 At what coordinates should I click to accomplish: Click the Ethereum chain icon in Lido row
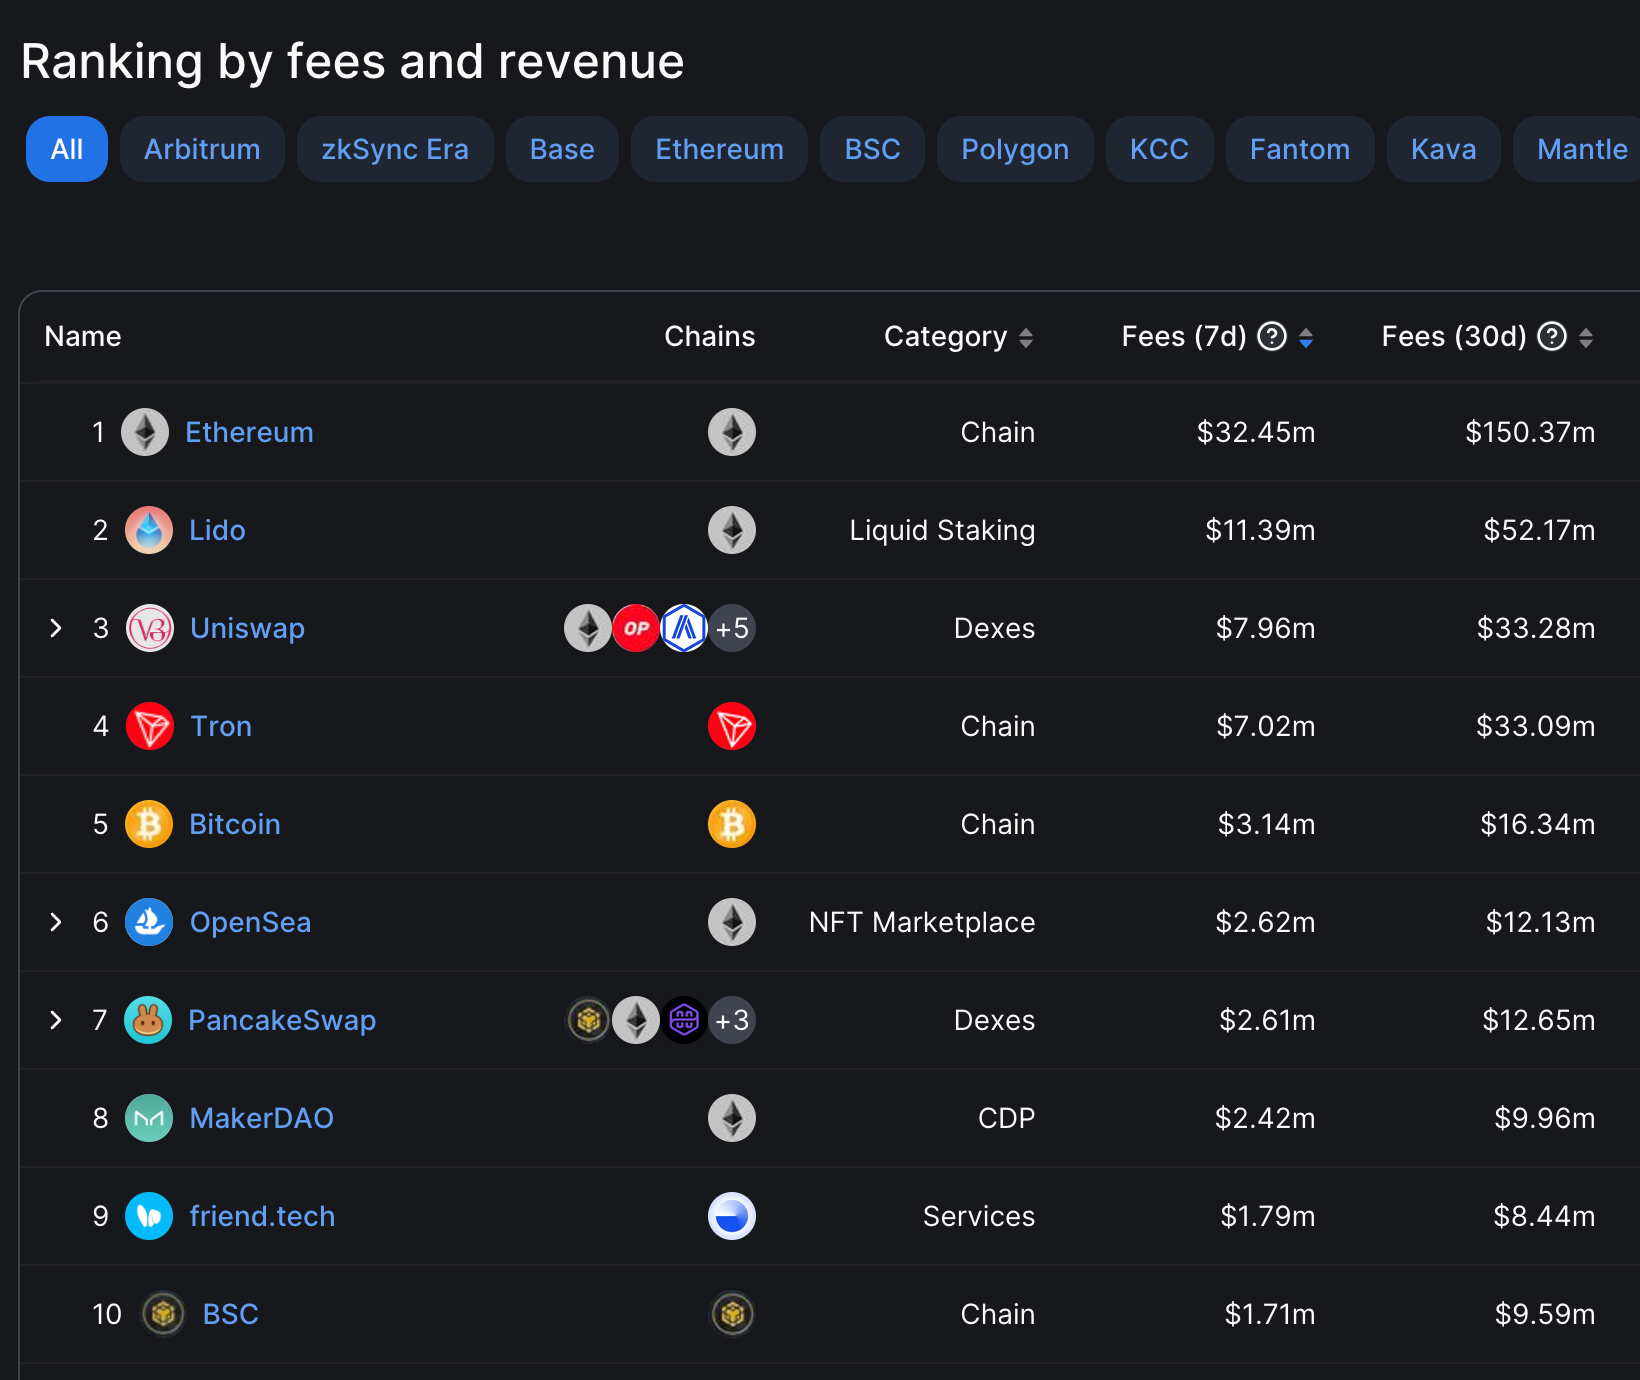(732, 530)
